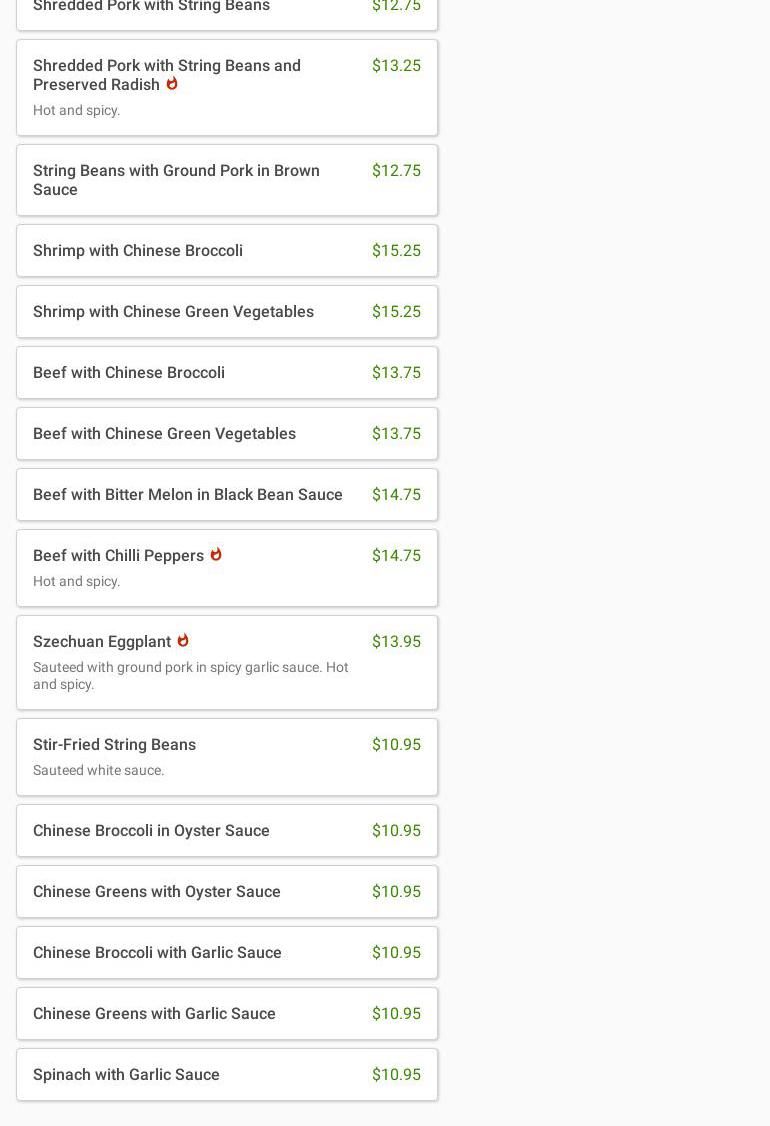Screen dimensions: 770x1126
Task: Click the $15.25 price of Shrimp with Chinese Broccoli
Action: point(396,251)
